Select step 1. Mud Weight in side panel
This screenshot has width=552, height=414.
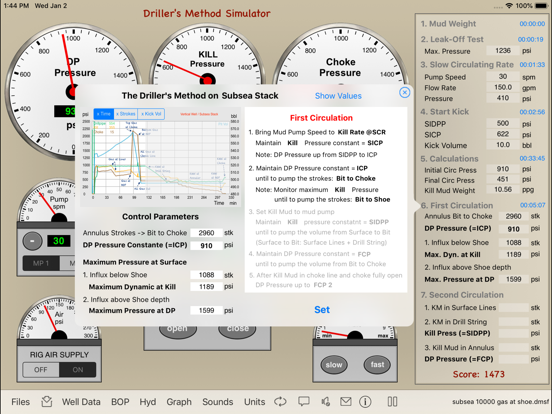[x=448, y=24]
